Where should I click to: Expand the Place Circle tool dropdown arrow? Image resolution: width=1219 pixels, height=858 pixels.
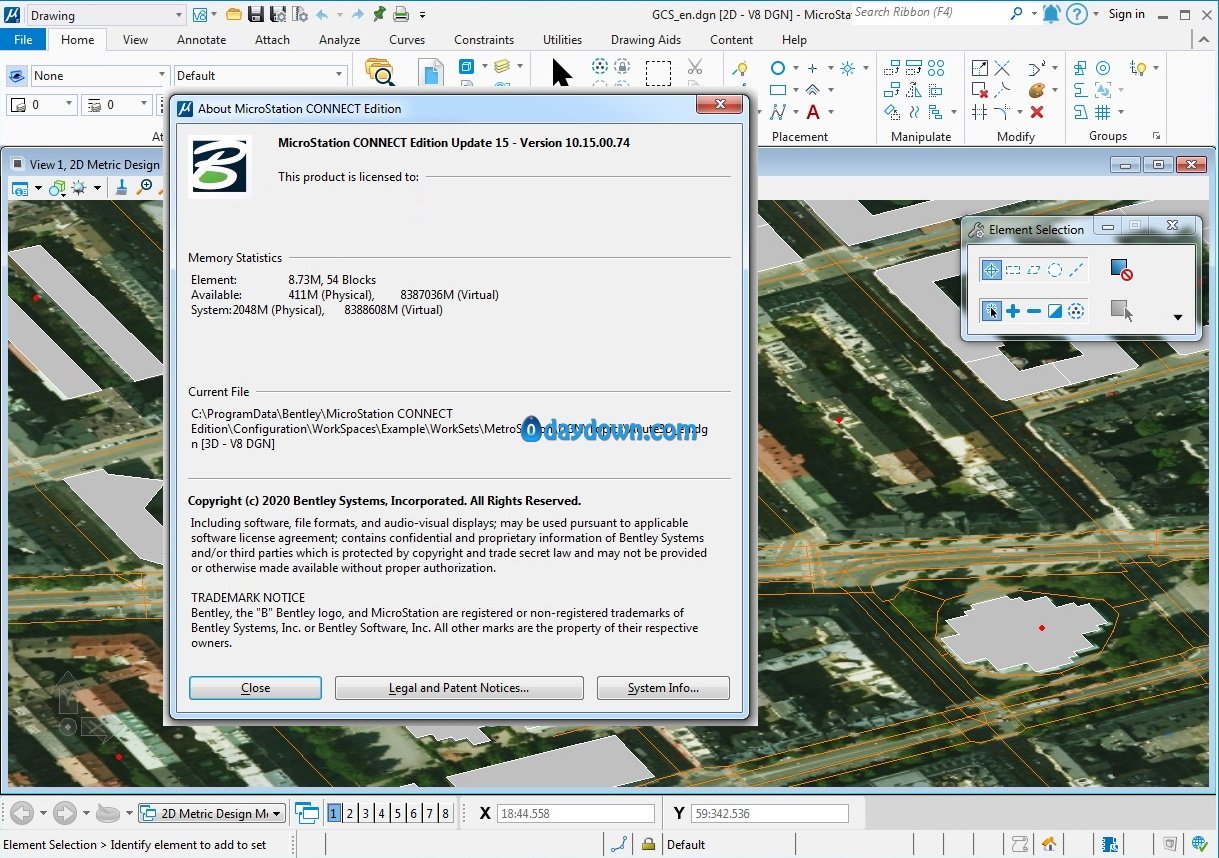click(796, 68)
